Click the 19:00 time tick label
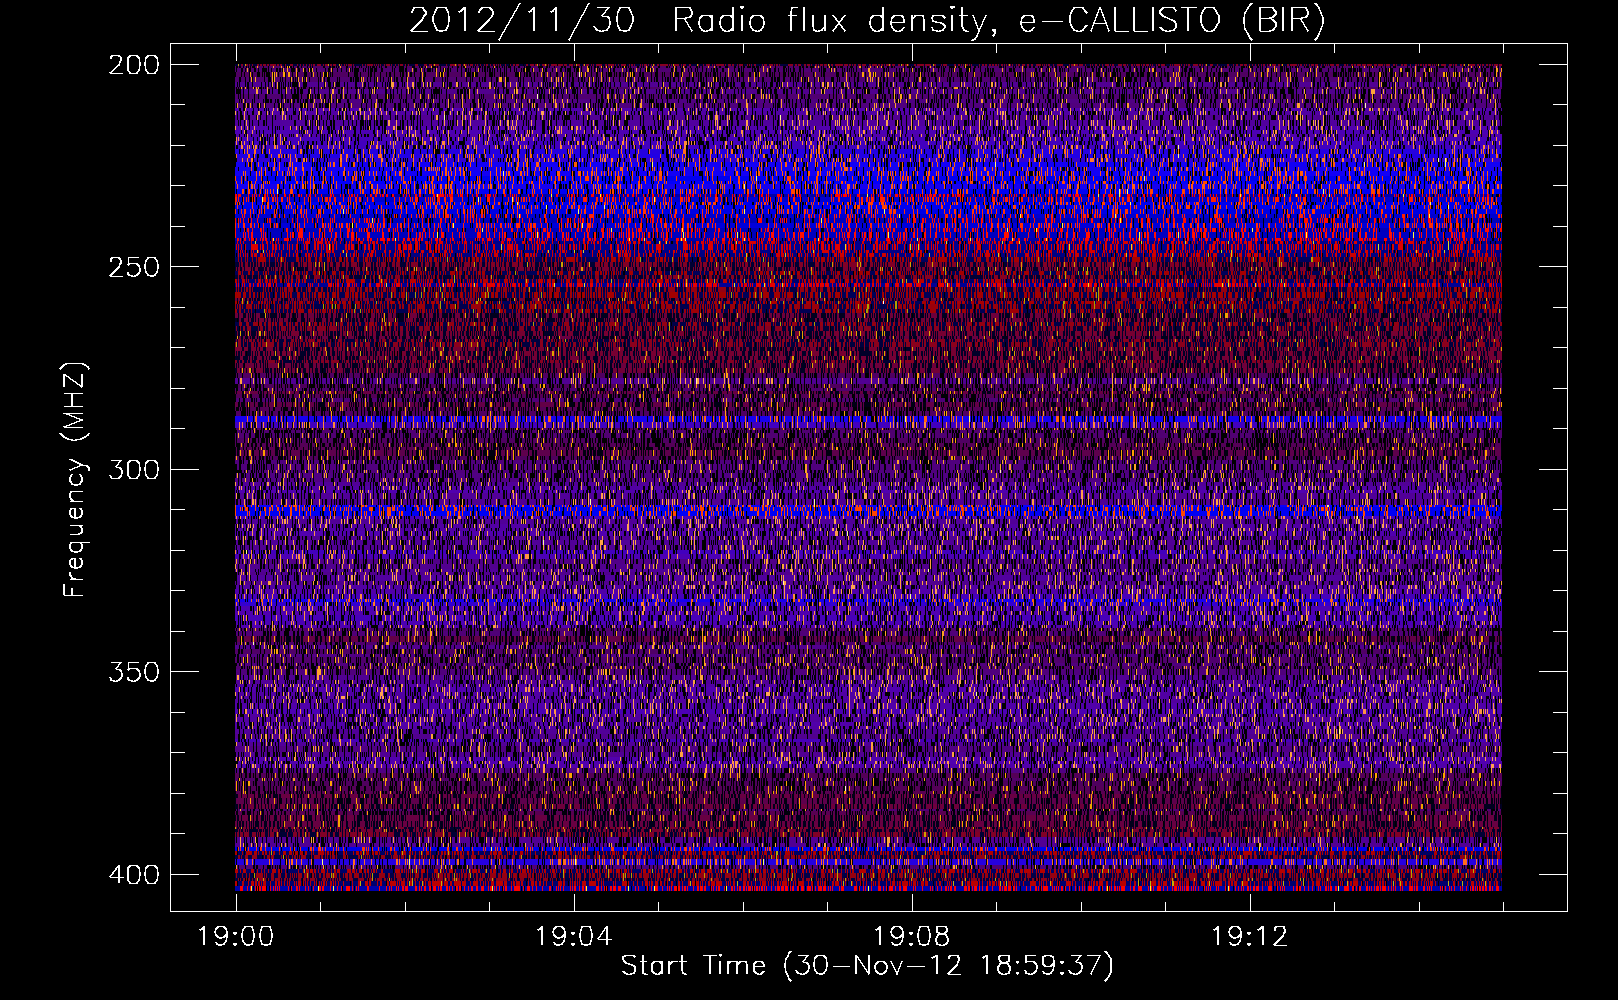 [236, 937]
